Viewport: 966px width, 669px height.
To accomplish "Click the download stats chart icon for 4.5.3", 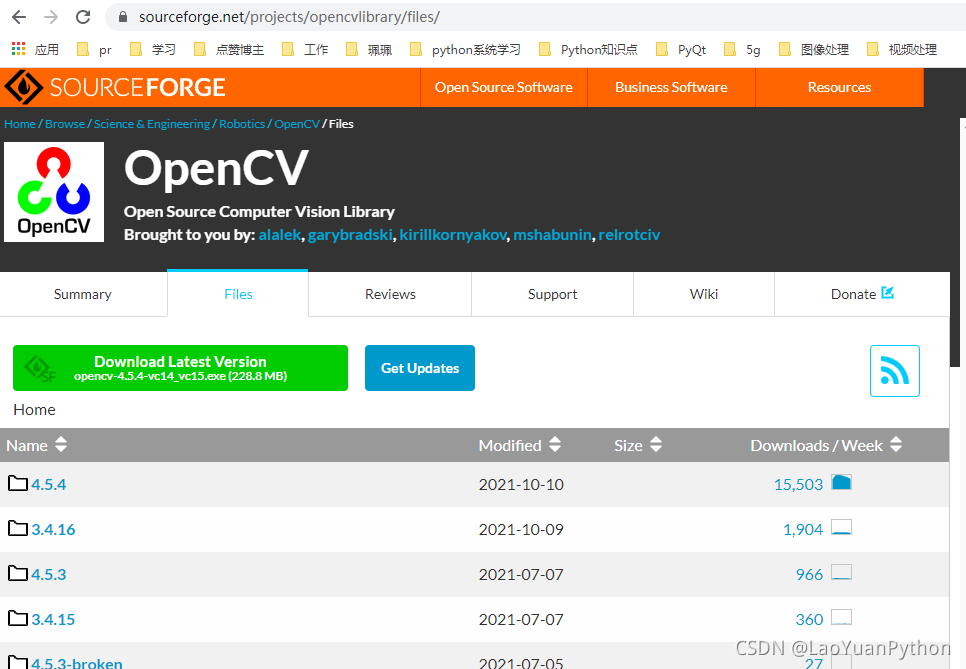I will 842,572.
